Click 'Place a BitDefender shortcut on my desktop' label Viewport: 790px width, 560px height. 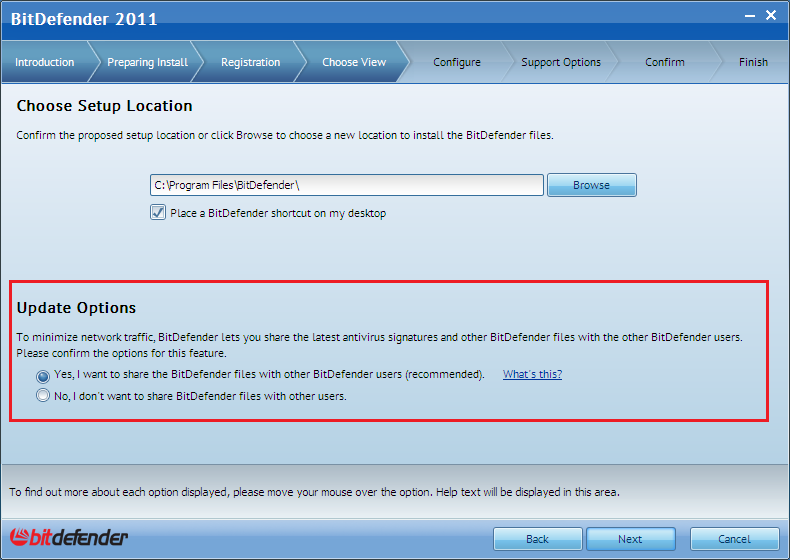coord(278,213)
